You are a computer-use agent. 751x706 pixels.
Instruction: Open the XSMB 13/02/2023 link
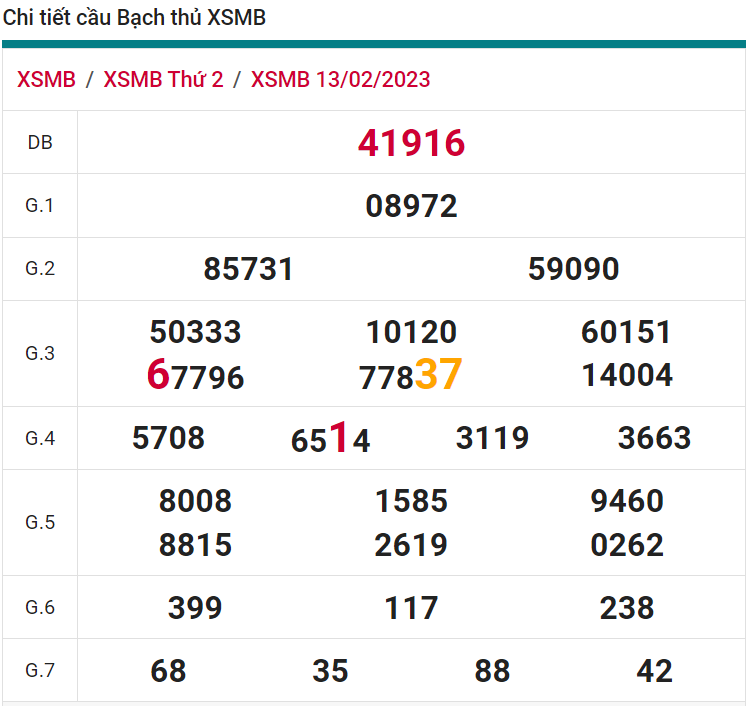coord(340,80)
